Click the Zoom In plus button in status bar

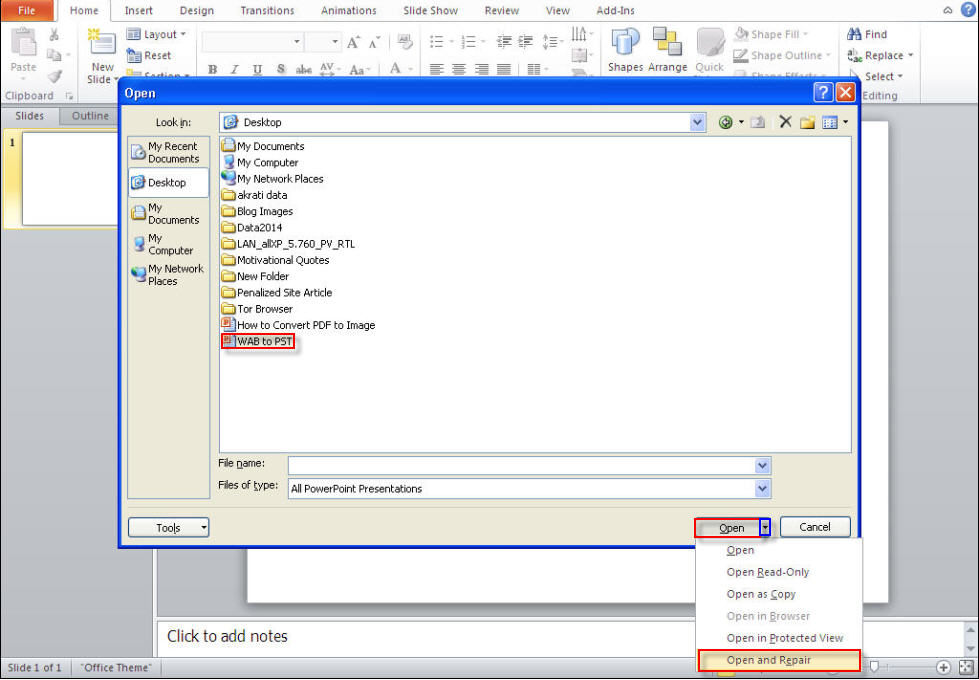943,667
